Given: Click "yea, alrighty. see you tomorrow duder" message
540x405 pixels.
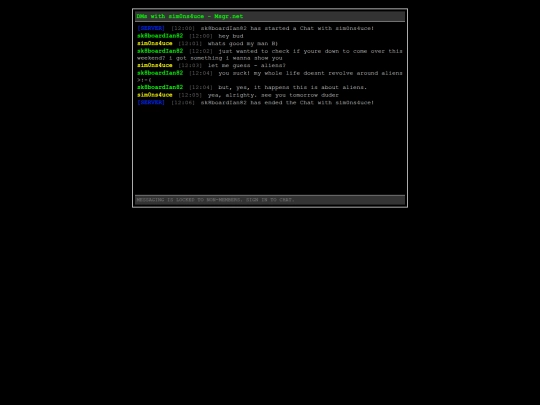Looking at the screenshot, I should (273, 95).
